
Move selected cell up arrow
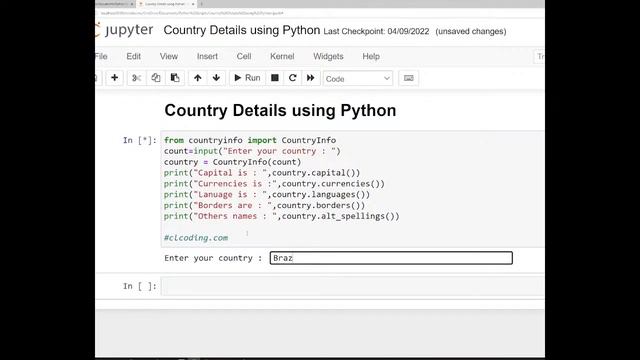(x=198, y=78)
